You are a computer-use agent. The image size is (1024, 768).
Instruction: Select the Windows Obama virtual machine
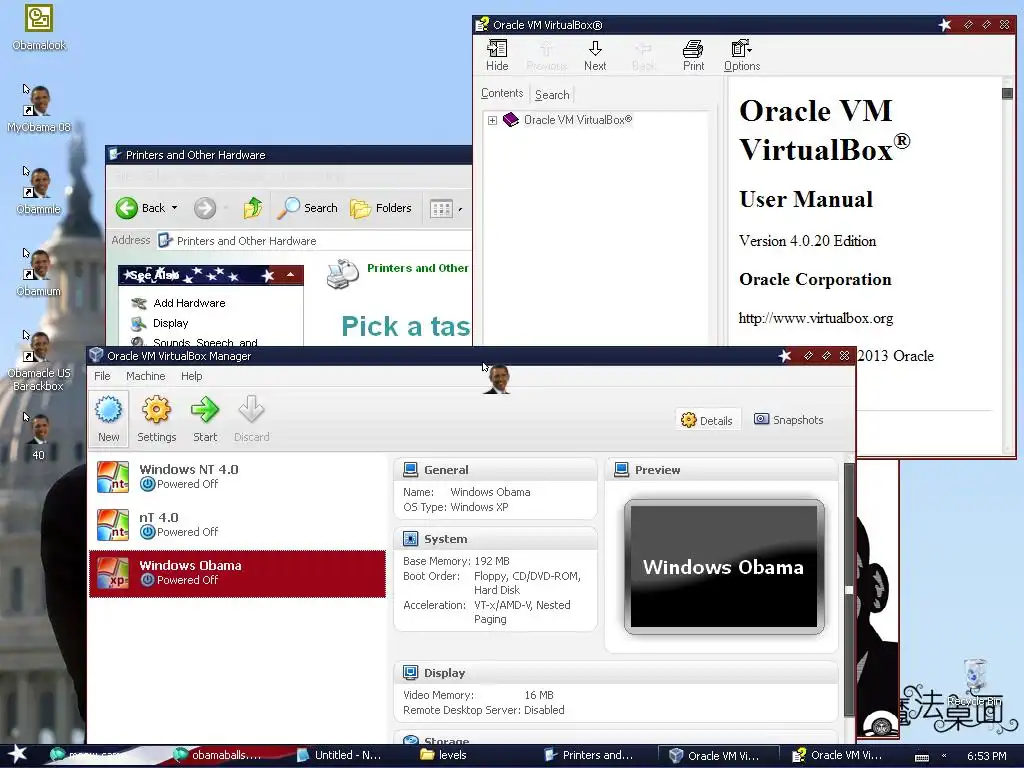pyautogui.click(x=238, y=573)
